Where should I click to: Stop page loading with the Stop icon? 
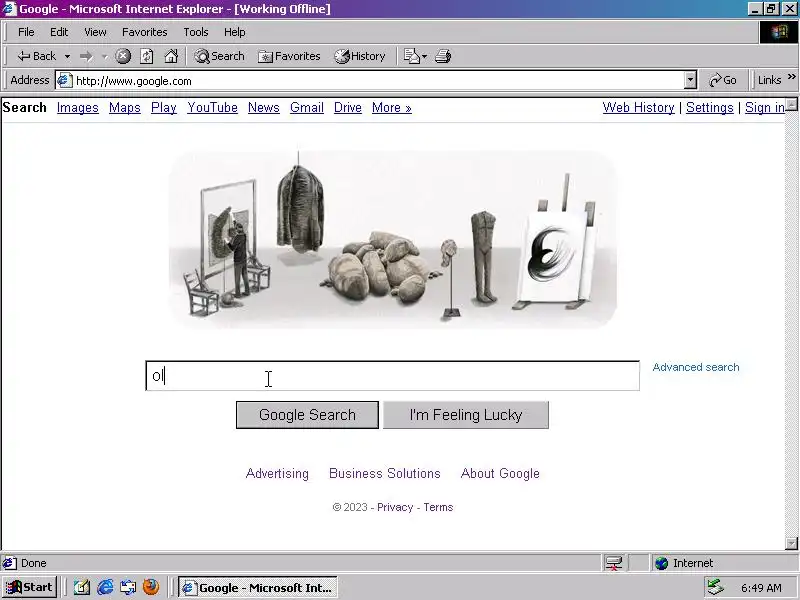pyautogui.click(x=122, y=56)
